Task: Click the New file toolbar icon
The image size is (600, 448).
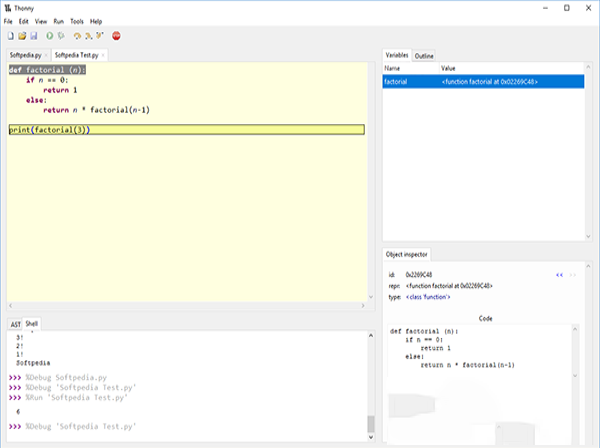Action: tap(10, 35)
